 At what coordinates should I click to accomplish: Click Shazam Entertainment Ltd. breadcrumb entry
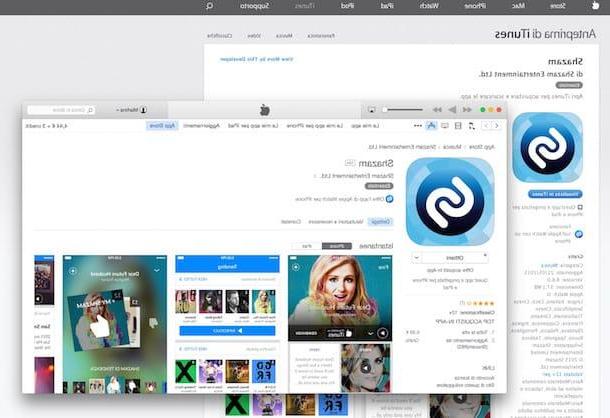click(x=402, y=147)
